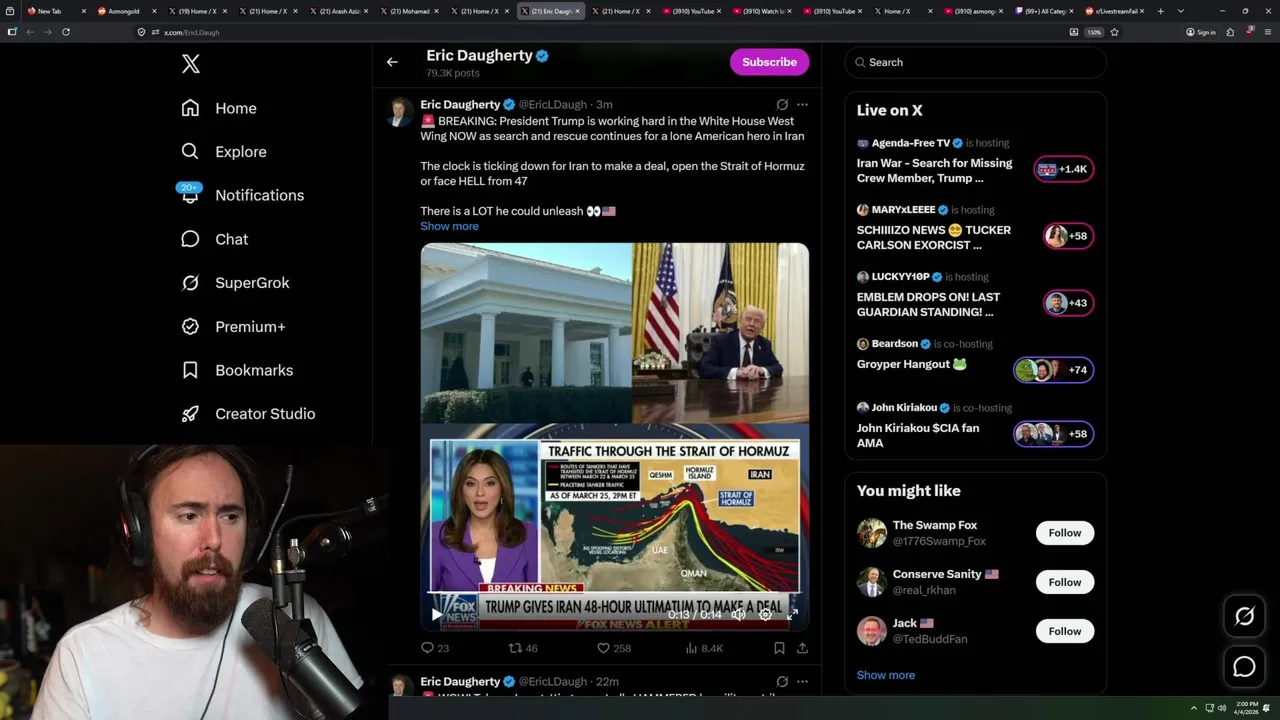Open the more options menu on the 22m post

coord(802,681)
